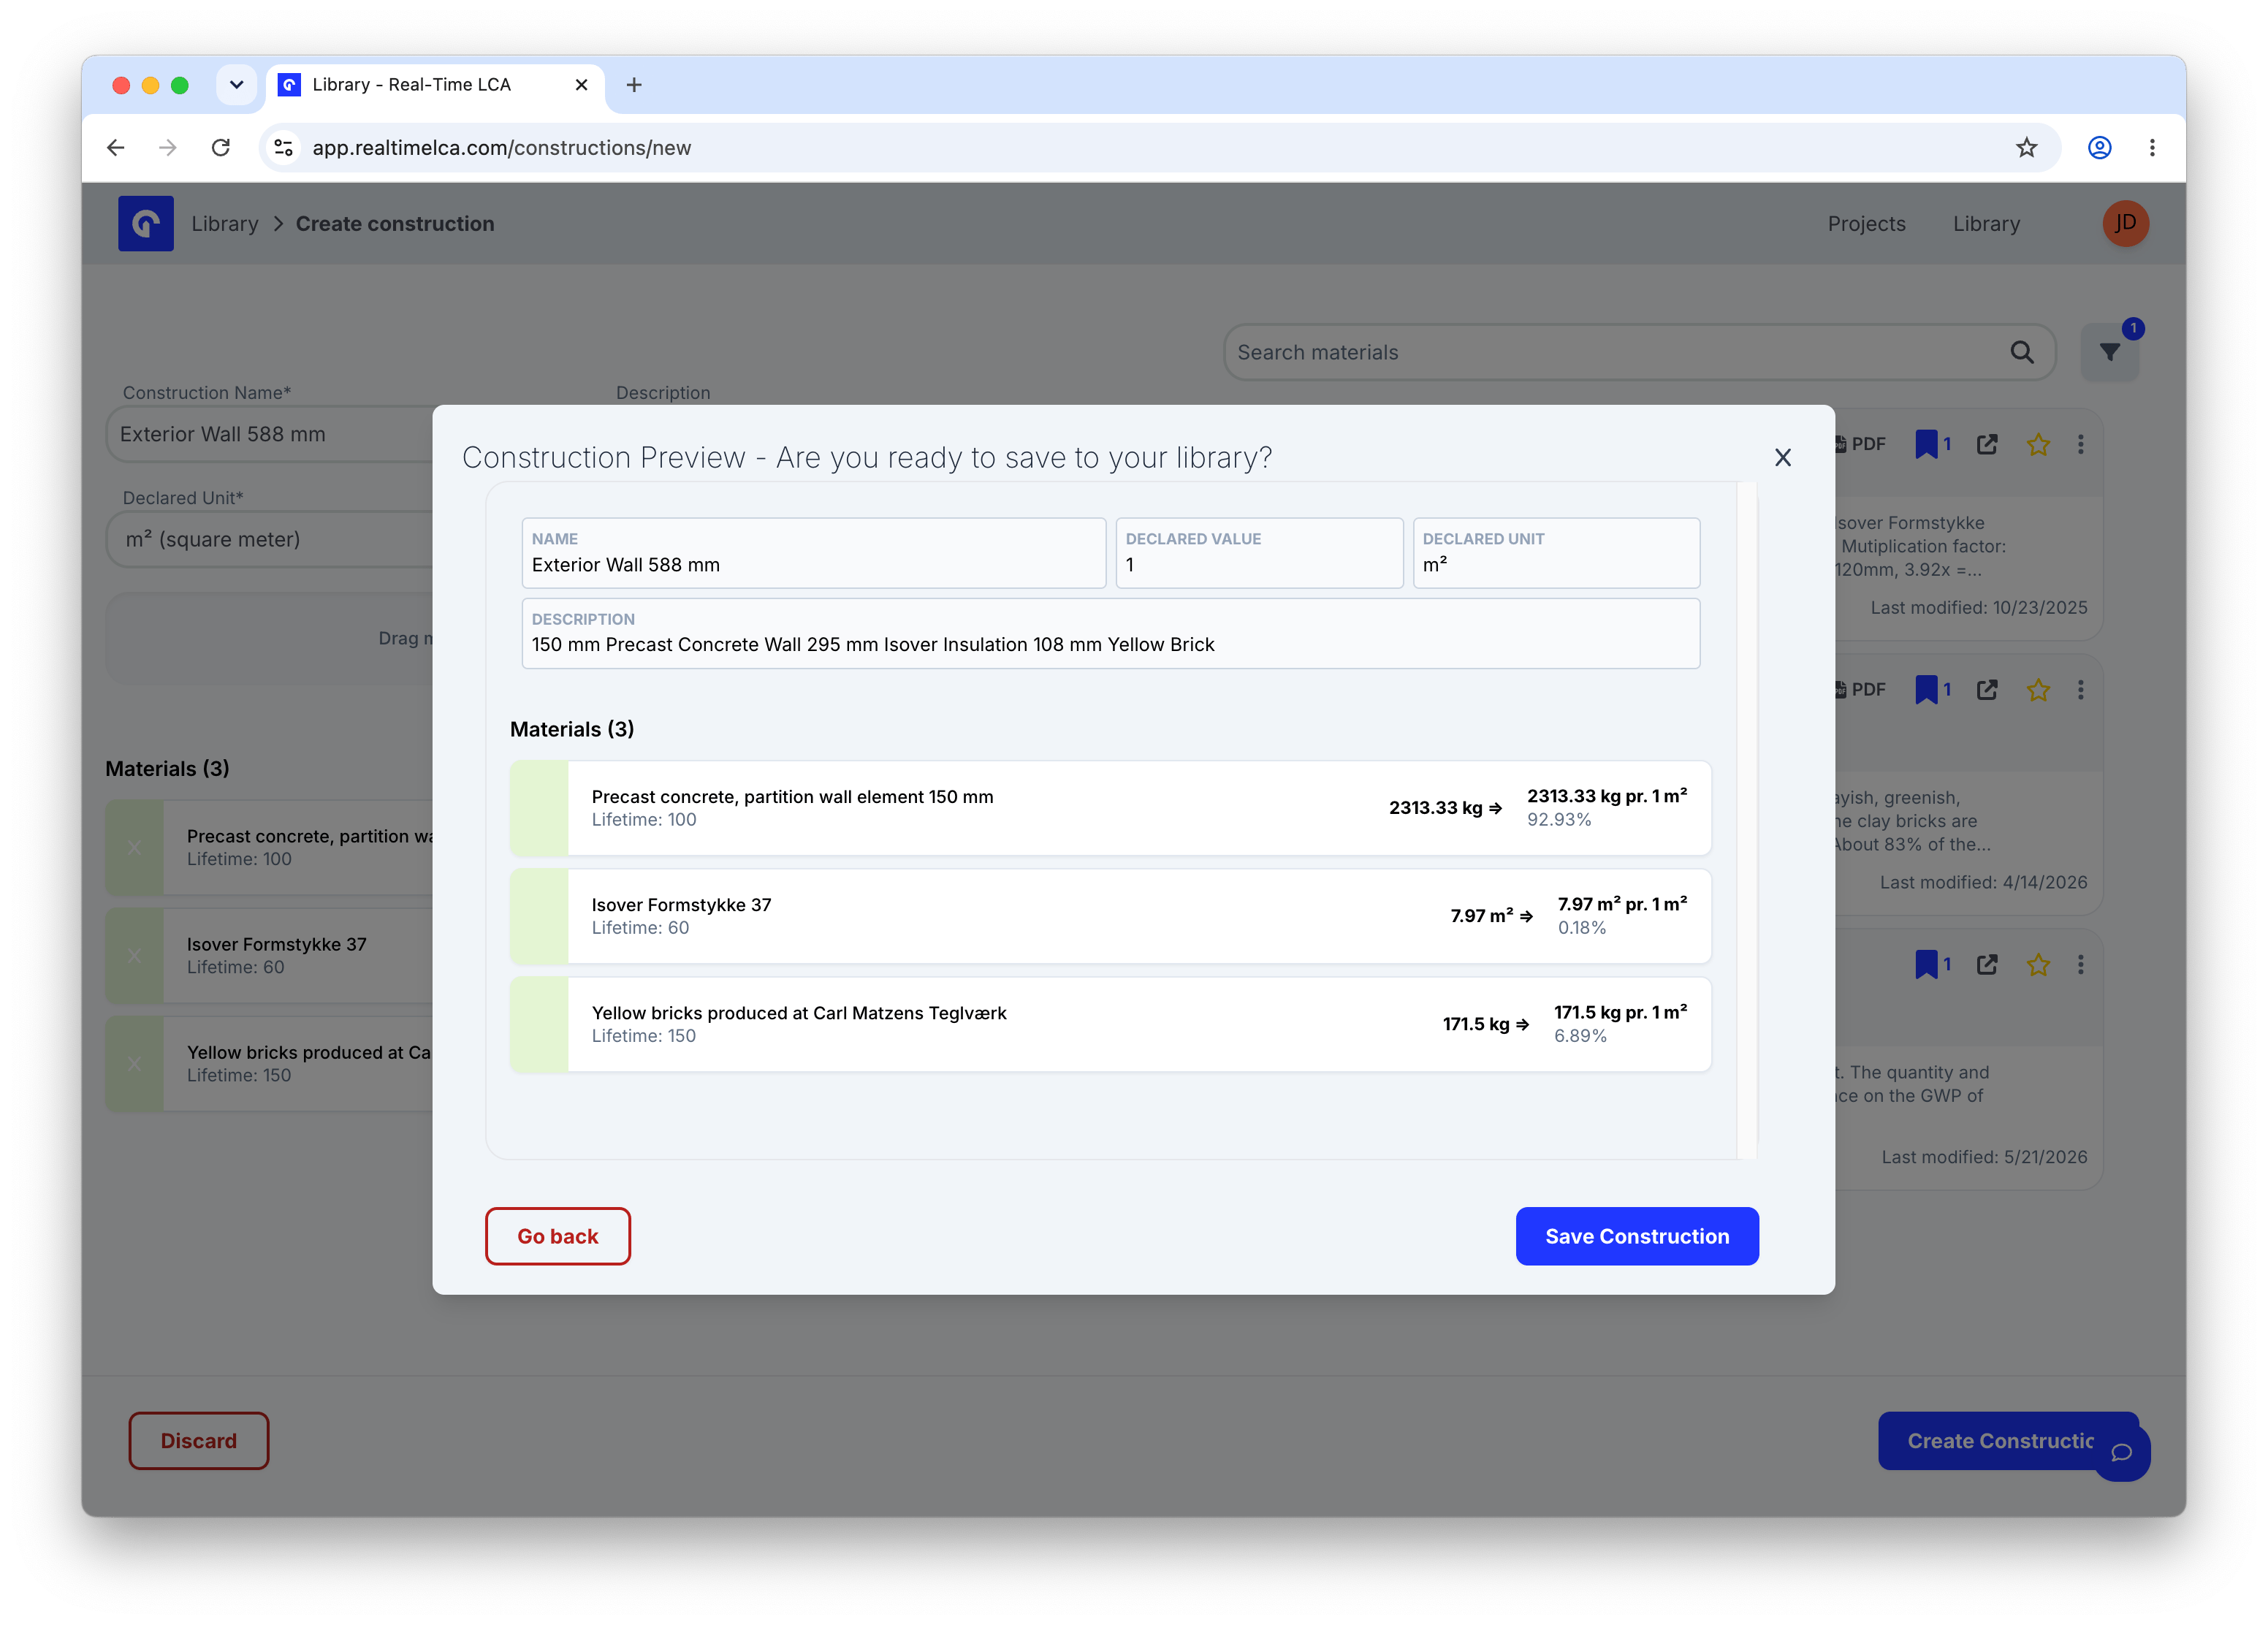Select Yellow bricks row in preview
This screenshot has width=2268, height=1625.
point(1110,1024)
